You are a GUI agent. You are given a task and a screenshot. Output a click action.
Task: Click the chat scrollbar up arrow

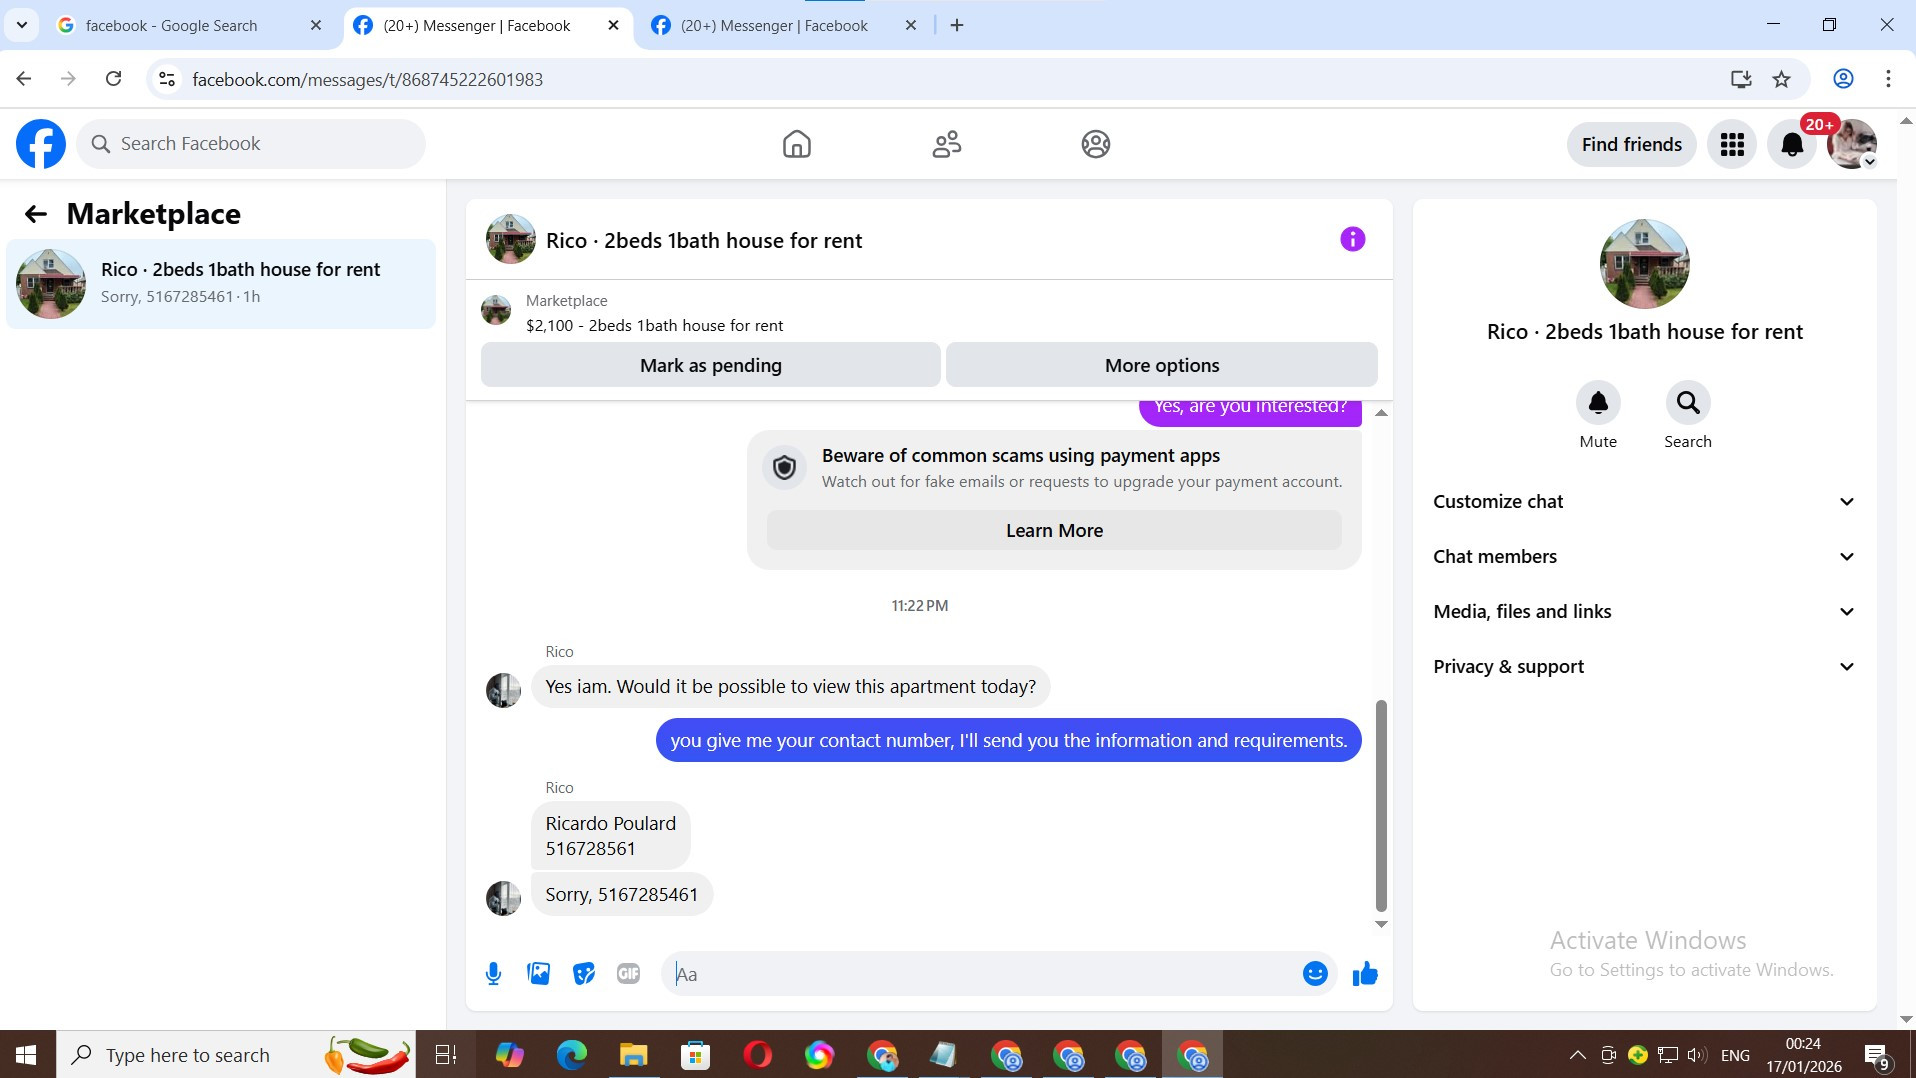tap(1381, 413)
